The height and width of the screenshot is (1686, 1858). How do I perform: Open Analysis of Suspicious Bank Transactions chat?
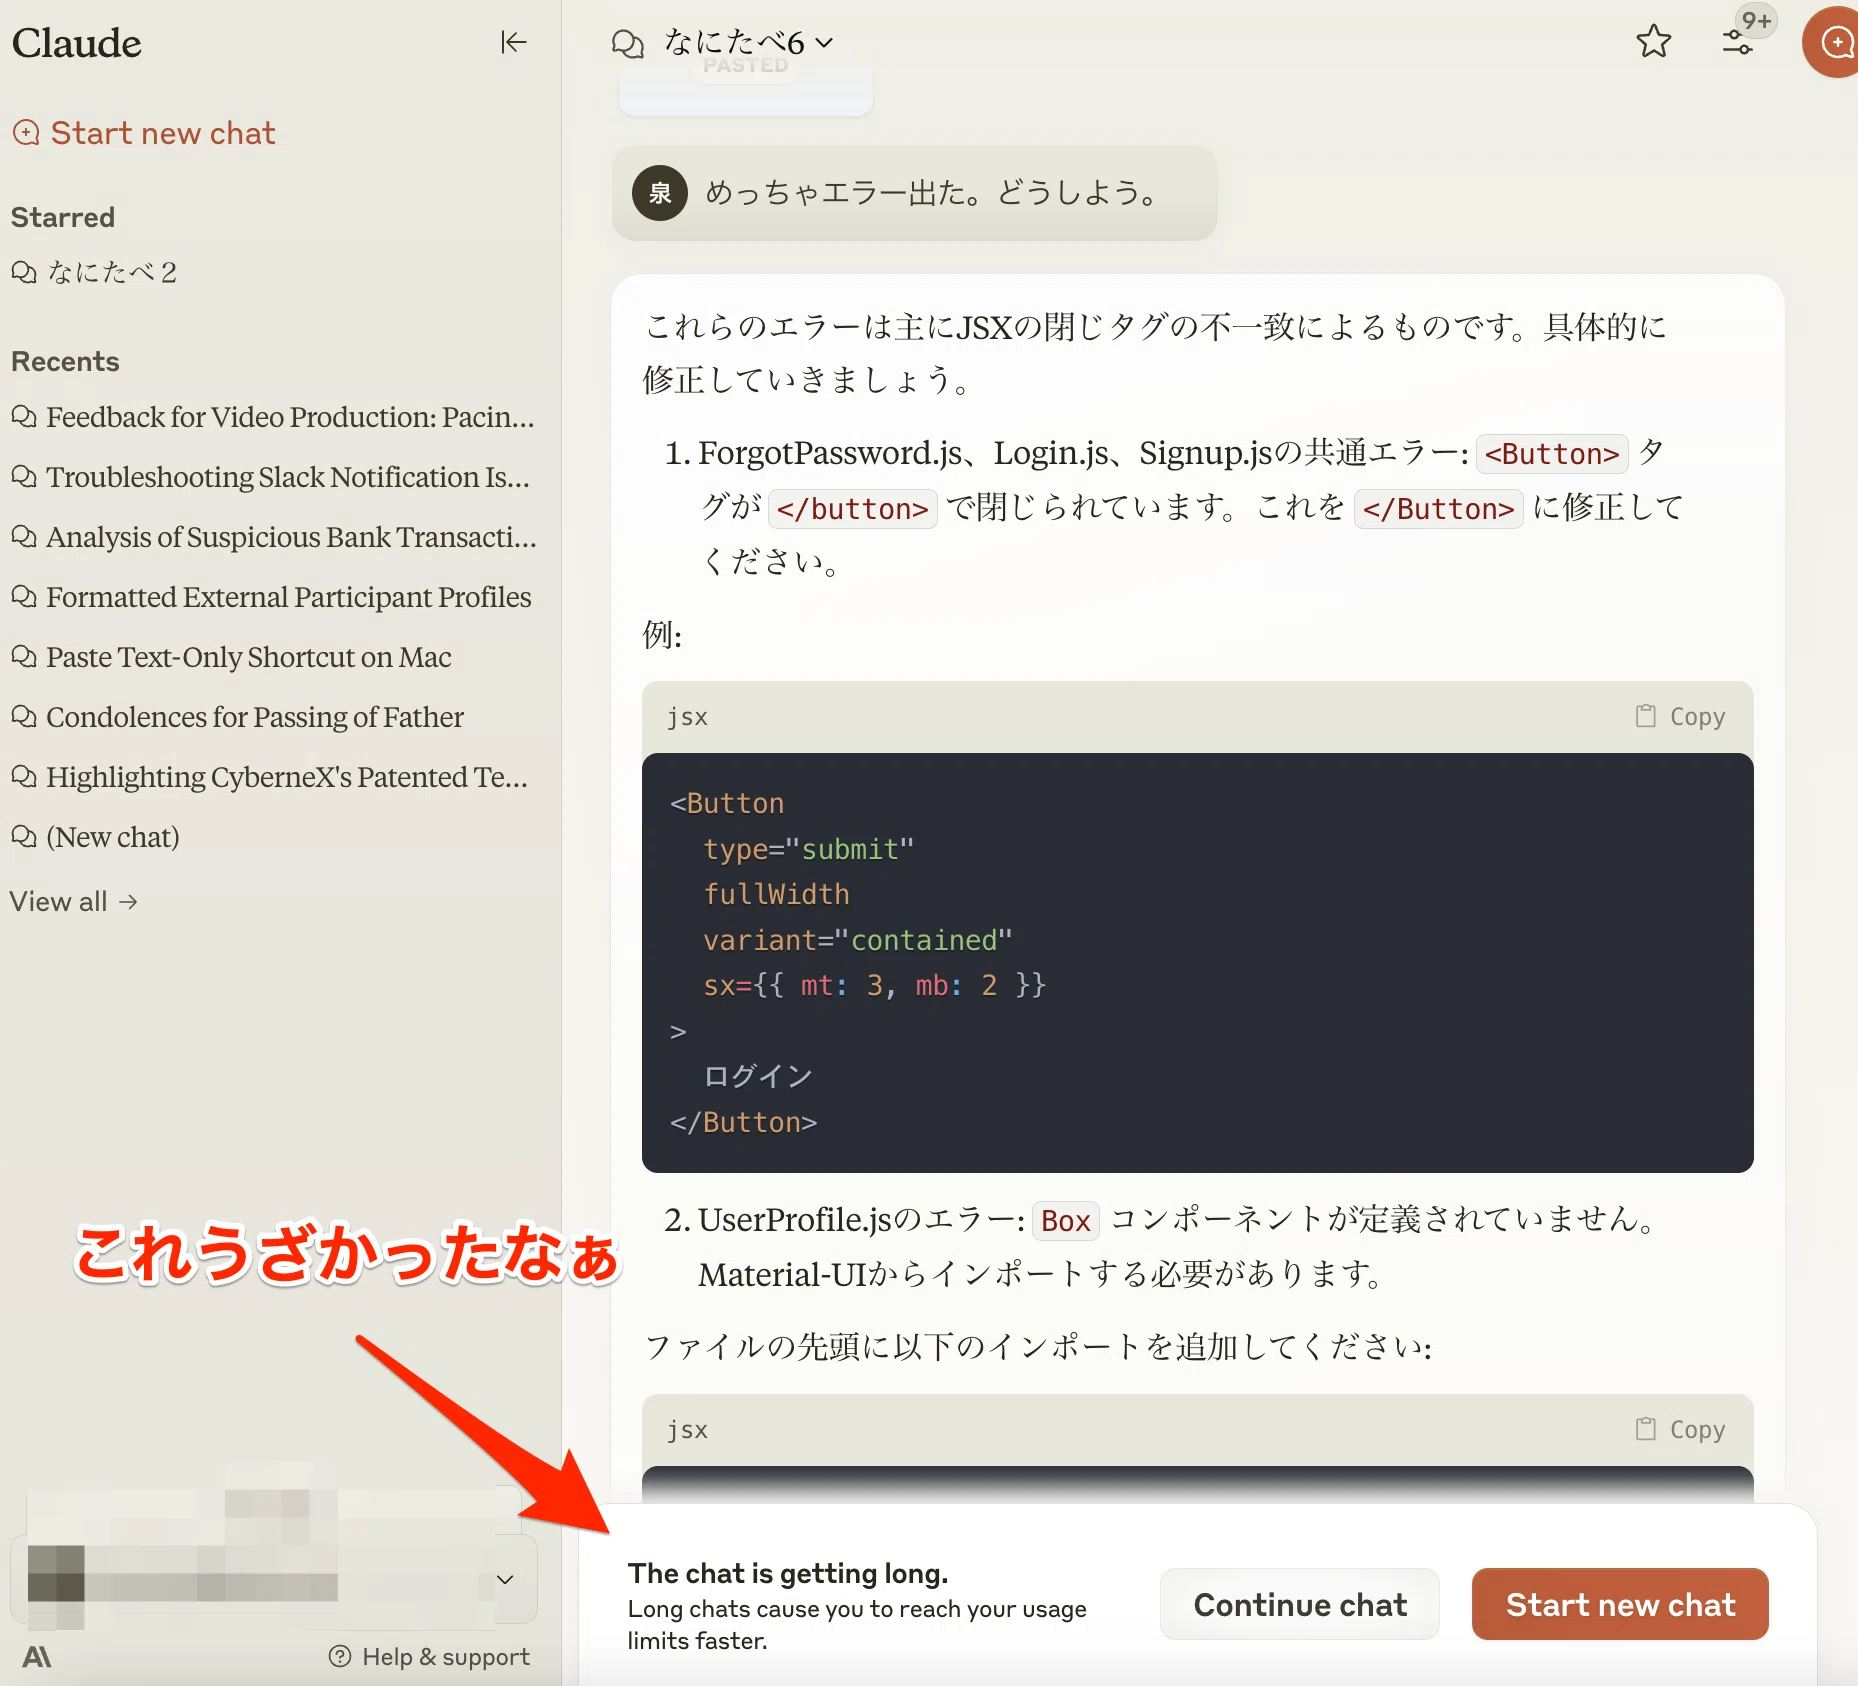[274, 537]
